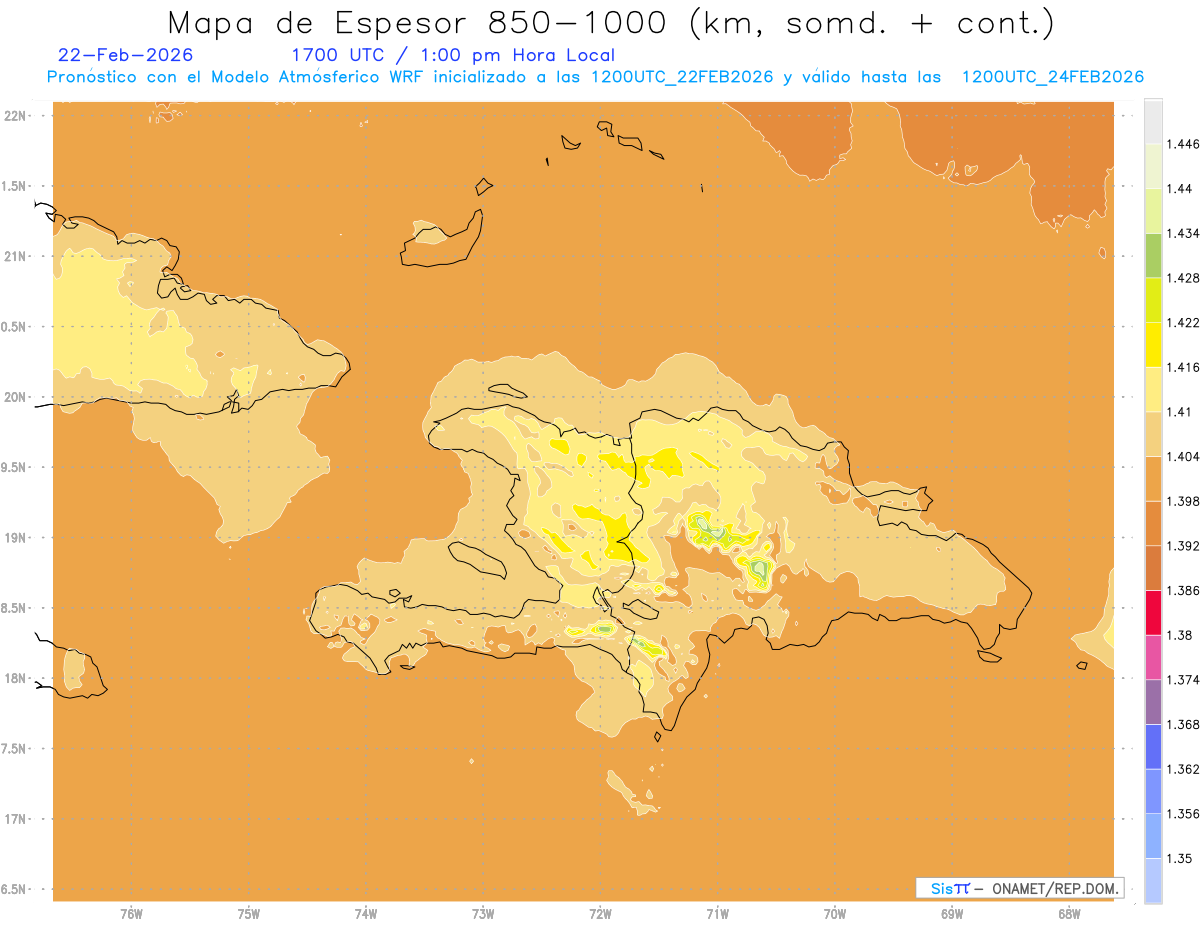Pick the orange legend swatch between 1.398 and 1.404
Viewport: 1200px width, 927px height.
[x=1153, y=479]
